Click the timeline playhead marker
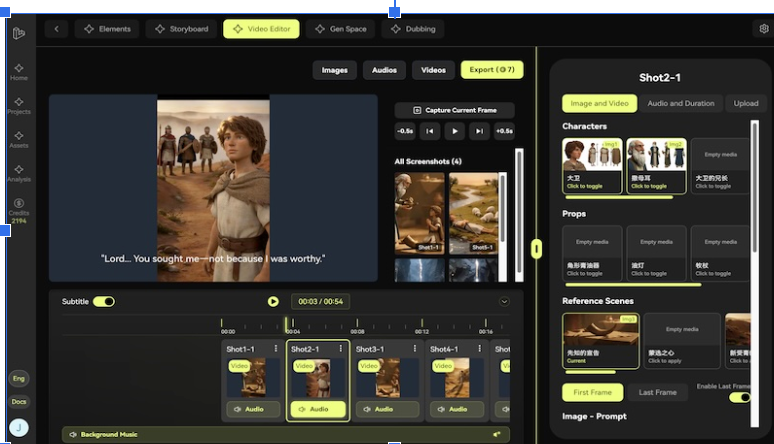This screenshot has width=774, height=444. [x=286, y=324]
